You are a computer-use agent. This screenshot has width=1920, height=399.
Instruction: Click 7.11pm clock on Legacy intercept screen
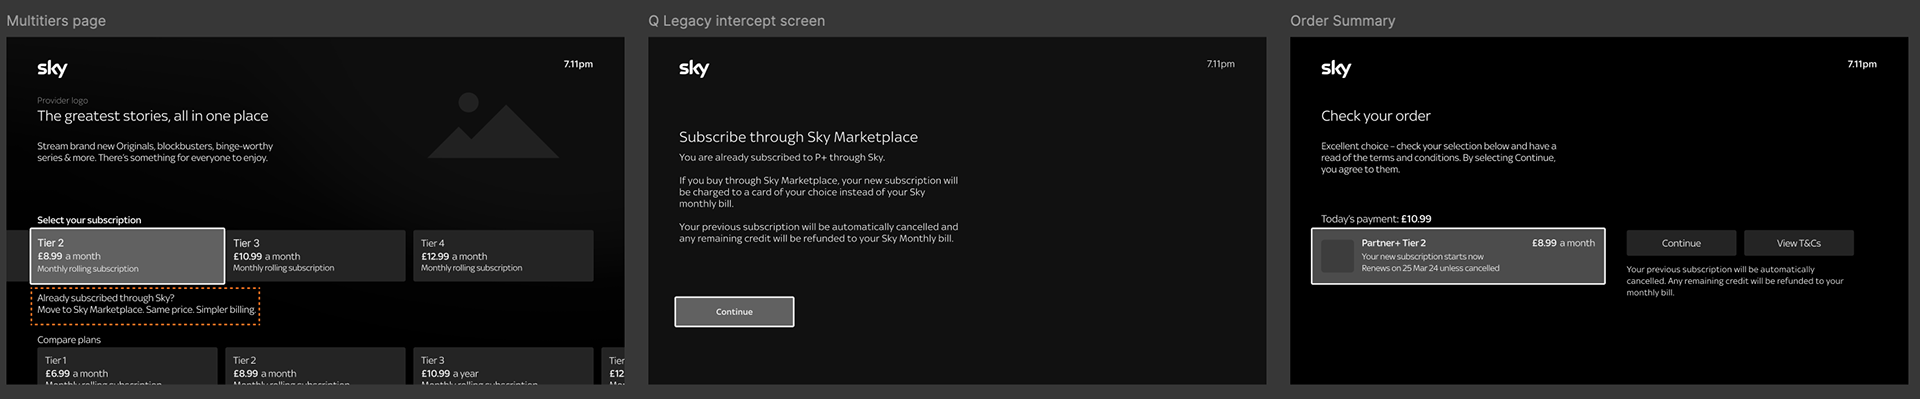coord(1220,64)
